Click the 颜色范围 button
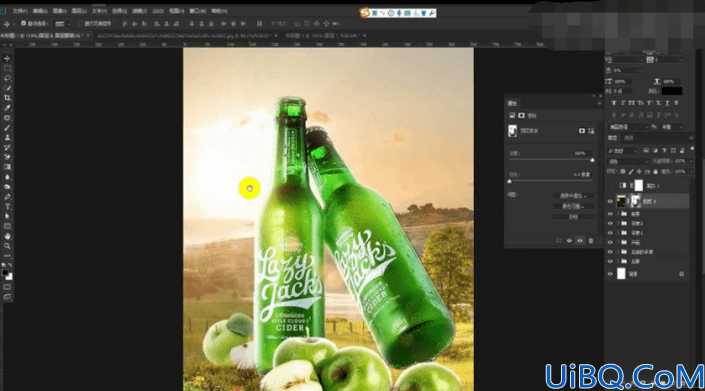Image resolution: width=705 pixels, height=391 pixels. click(573, 206)
